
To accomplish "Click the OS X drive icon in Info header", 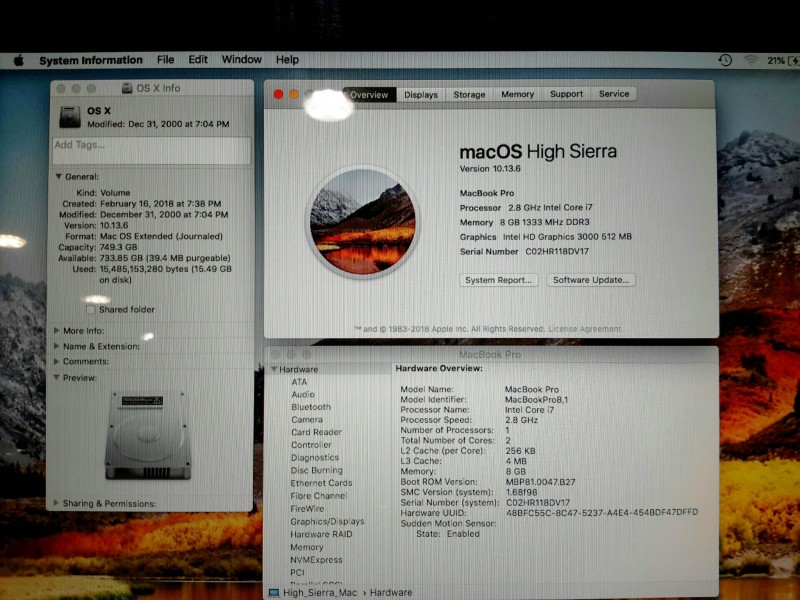I will 70,117.
